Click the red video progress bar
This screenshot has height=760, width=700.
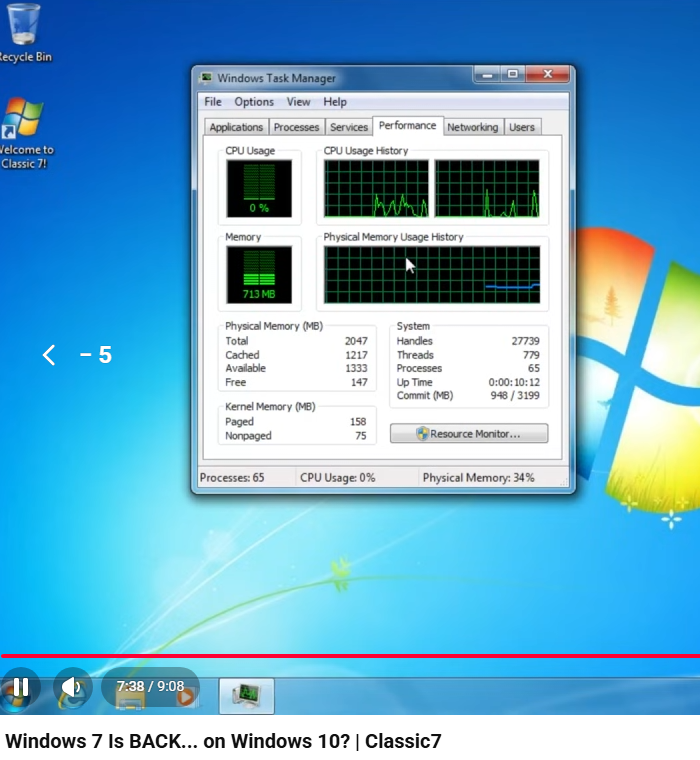[350, 656]
